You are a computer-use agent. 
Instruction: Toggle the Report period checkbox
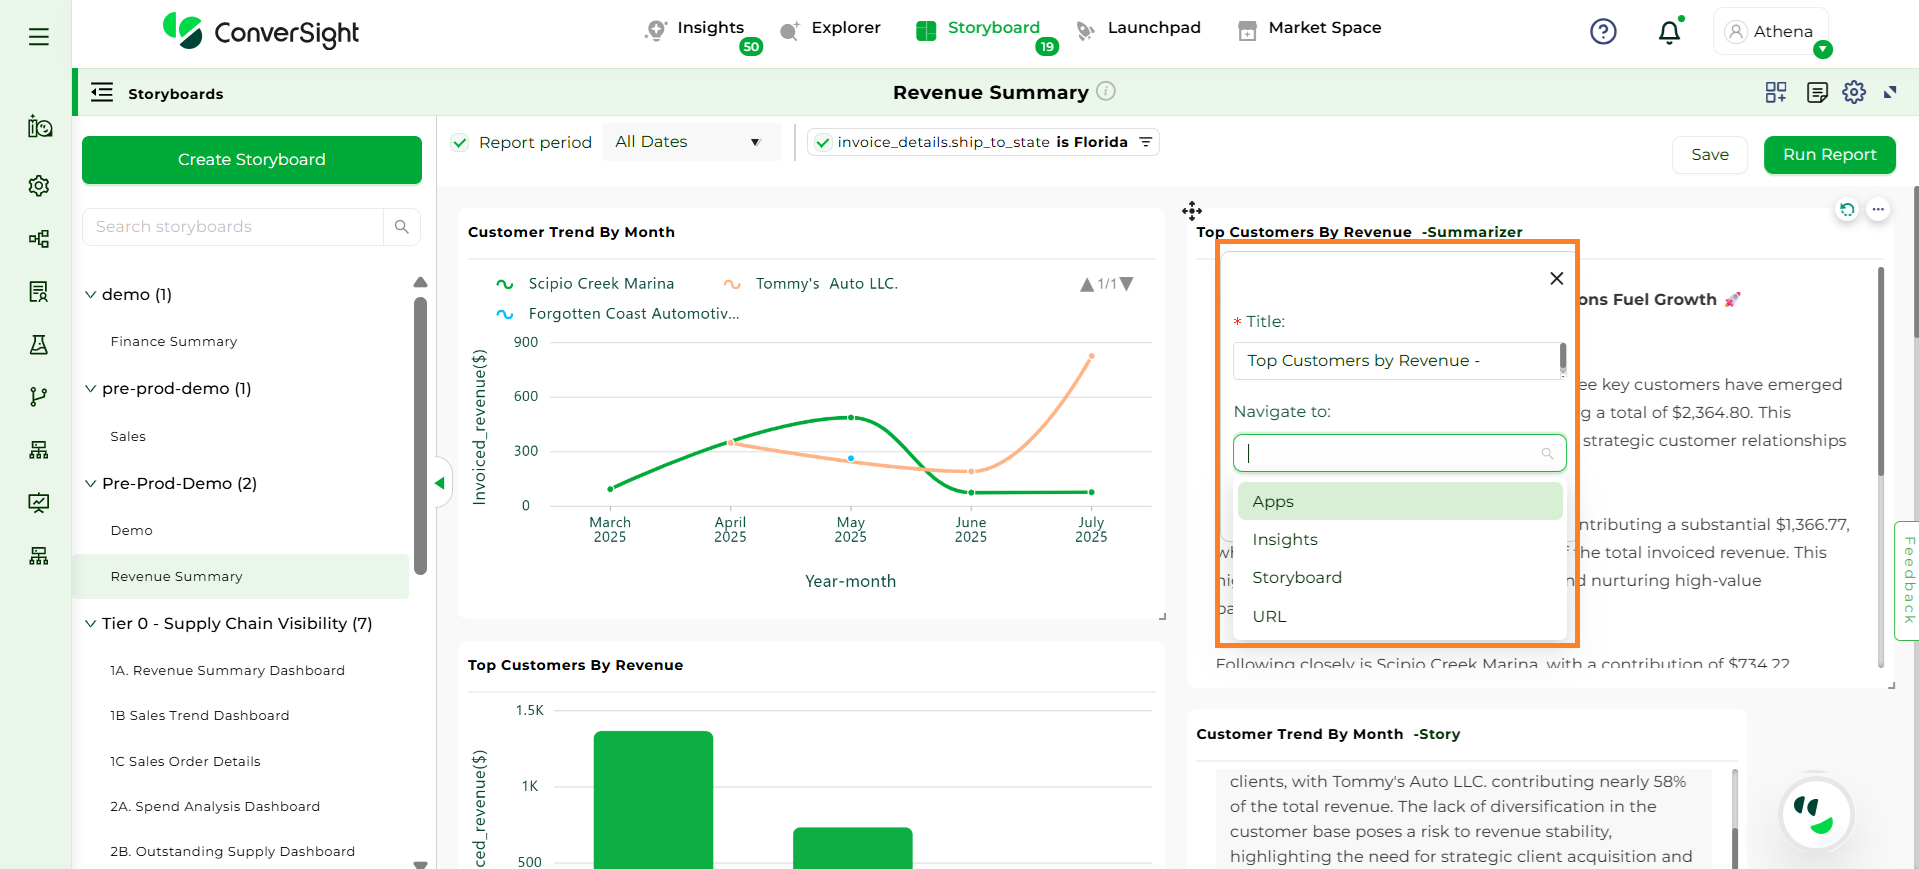pos(460,143)
